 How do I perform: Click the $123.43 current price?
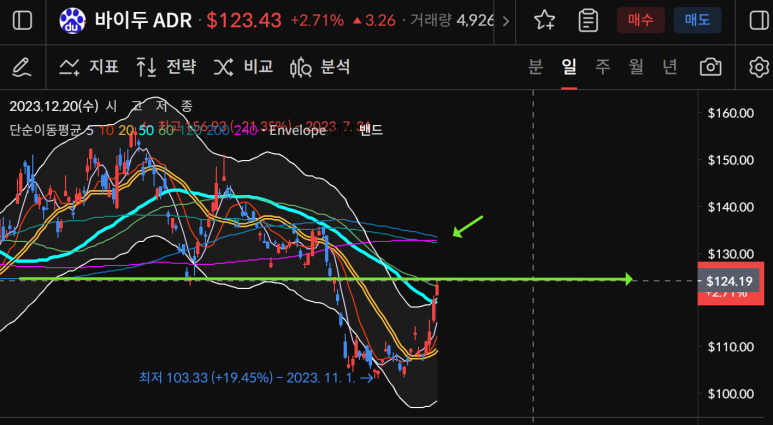(x=244, y=21)
